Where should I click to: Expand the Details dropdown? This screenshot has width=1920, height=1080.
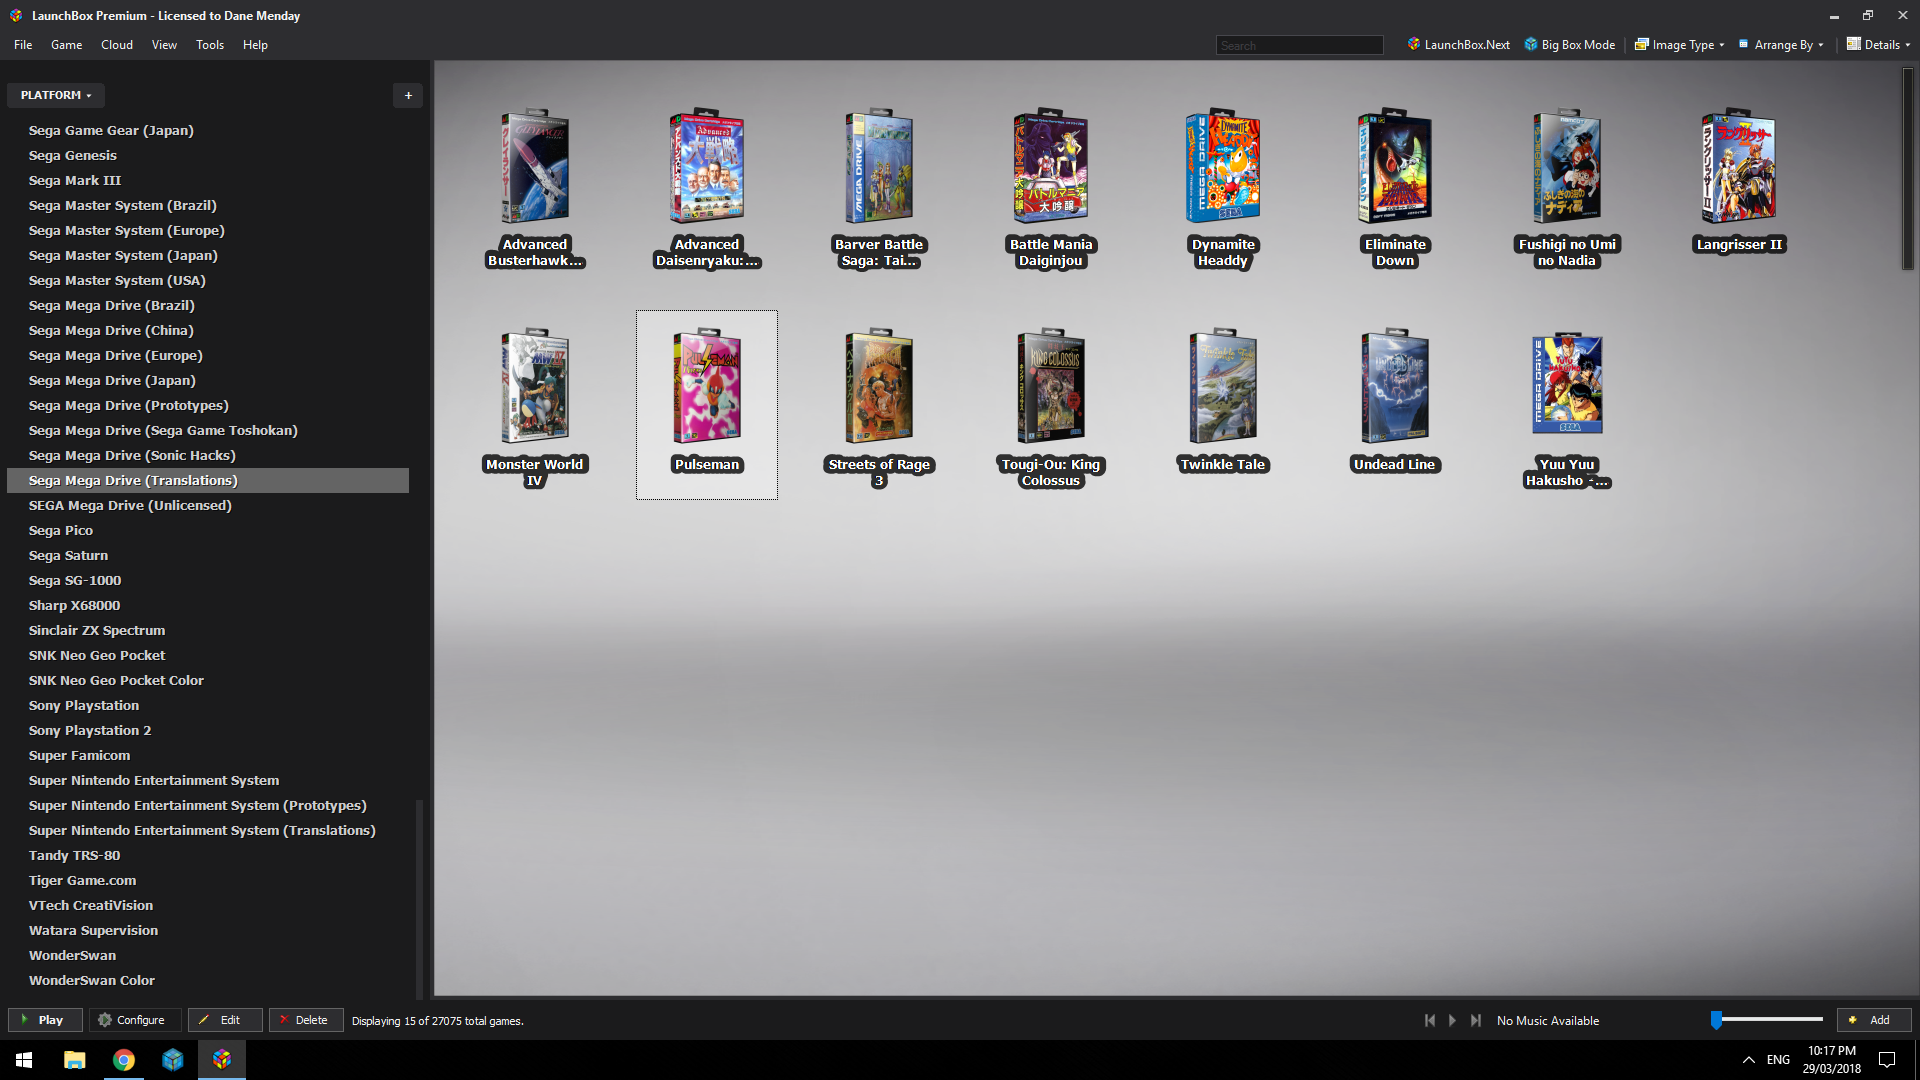tap(1878, 45)
